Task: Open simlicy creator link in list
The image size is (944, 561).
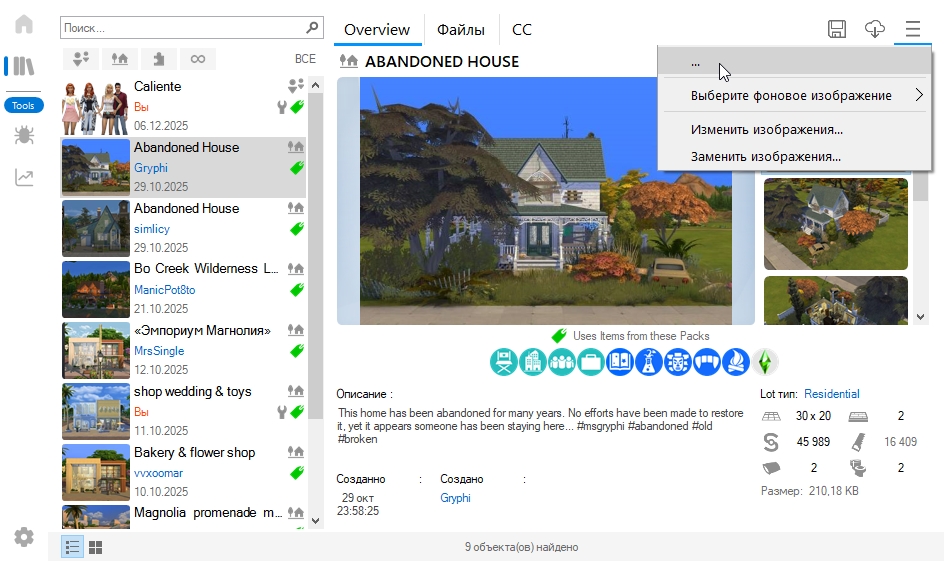Action: point(152,229)
